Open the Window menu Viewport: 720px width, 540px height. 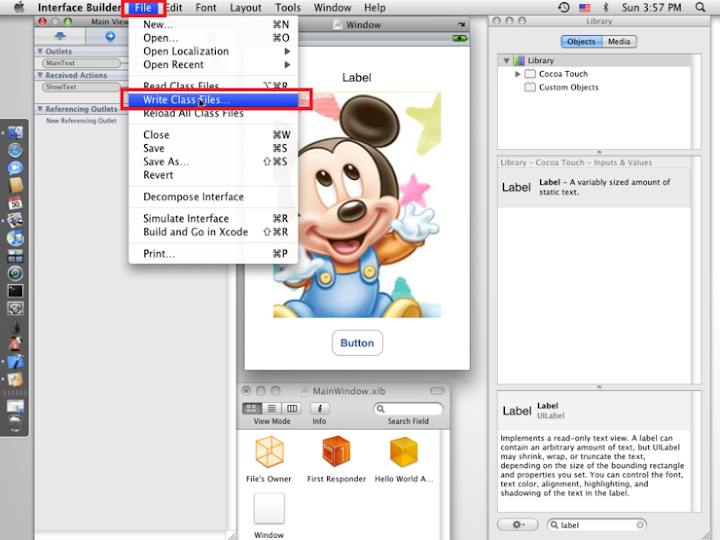click(332, 7)
